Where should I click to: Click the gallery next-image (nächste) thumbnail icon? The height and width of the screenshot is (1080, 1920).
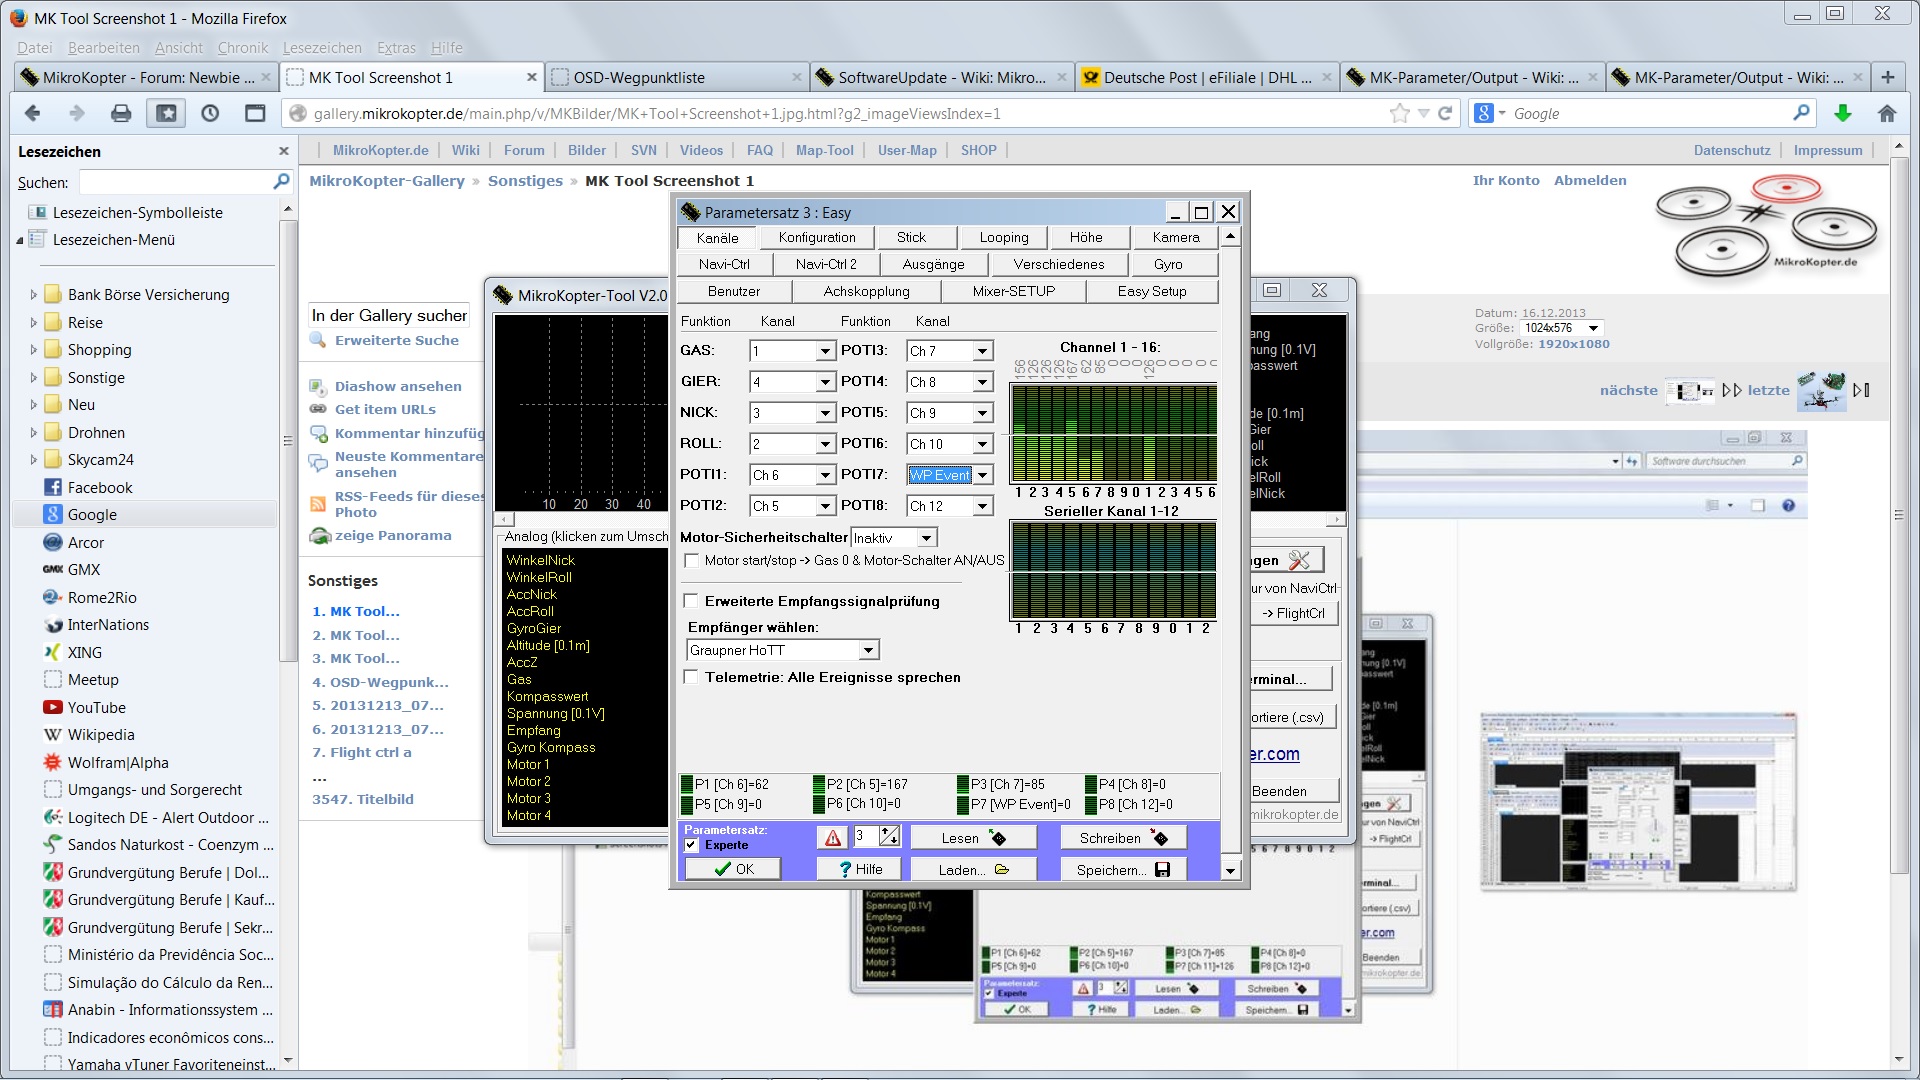tap(1690, 391)
